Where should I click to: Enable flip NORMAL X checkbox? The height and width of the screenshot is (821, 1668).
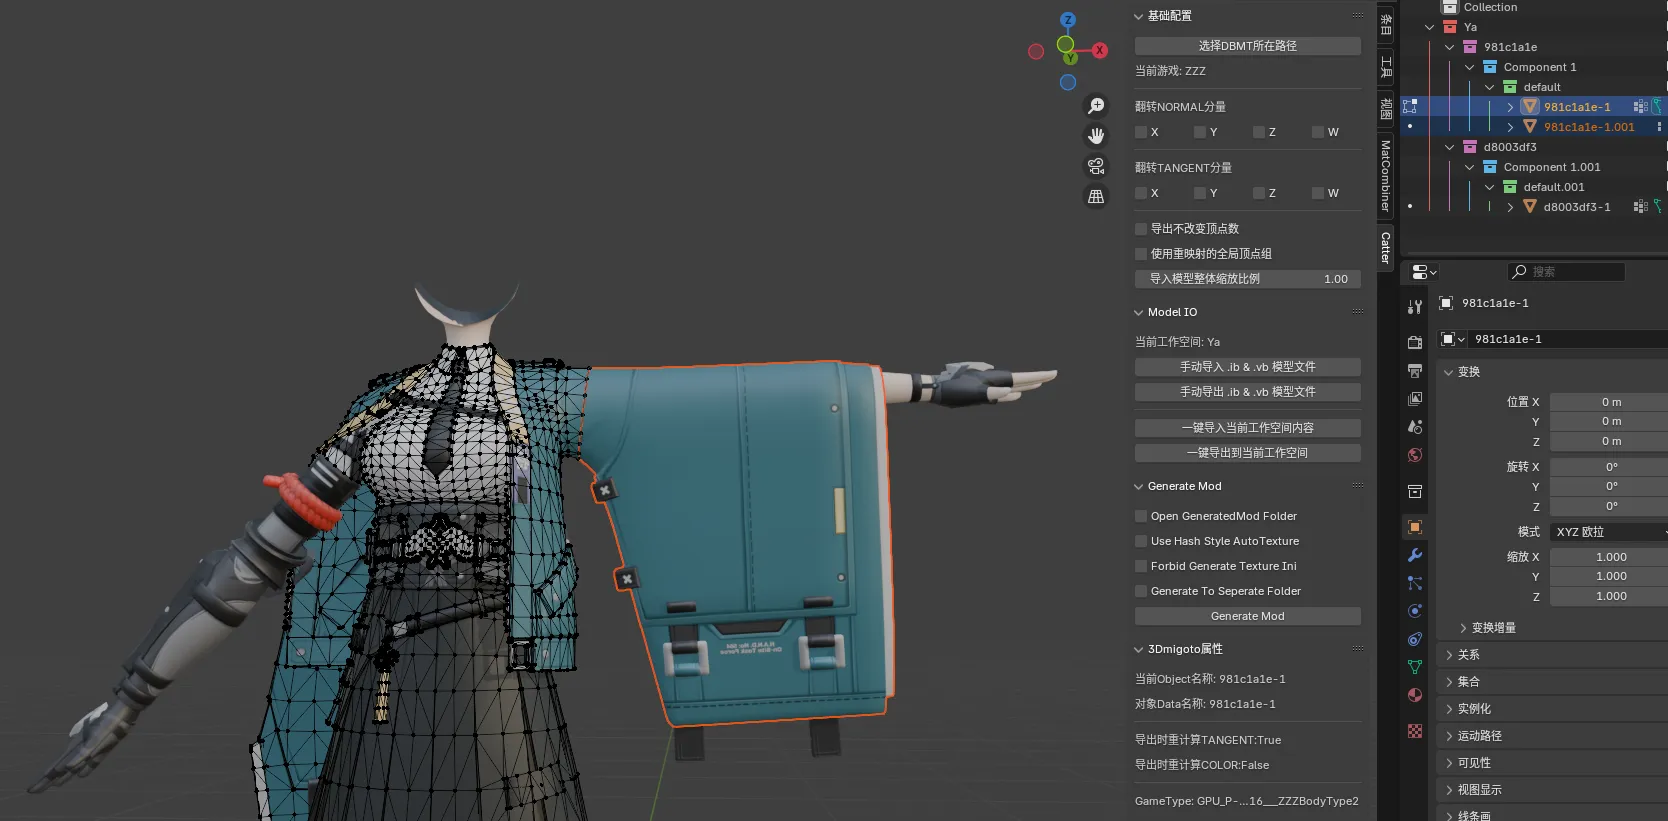coord(1141,132)
